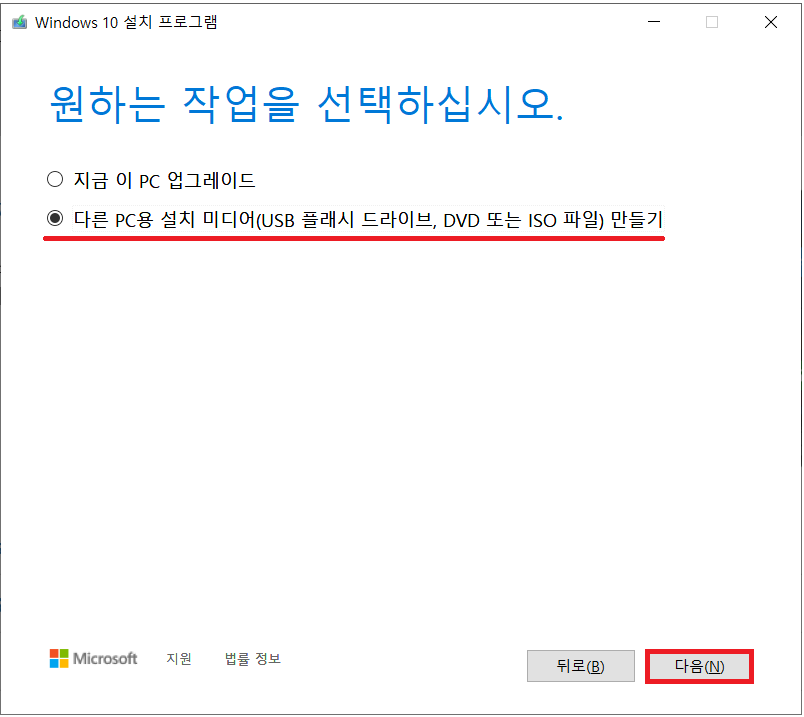Screen dimensions: 804x717
Task: Select '다른 PC용 설치 미디어 만들기' radio button
Action: pos(55,218)
